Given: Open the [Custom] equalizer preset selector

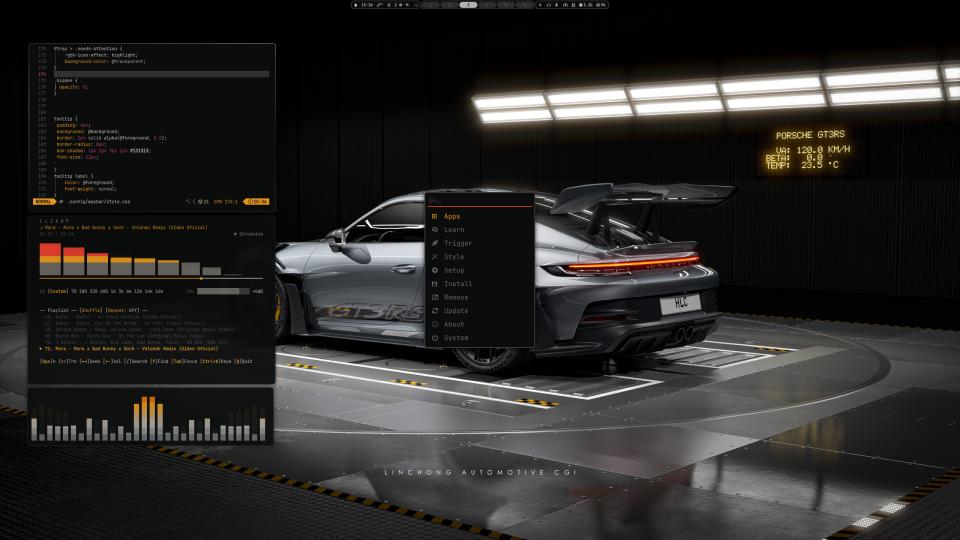Looking at the screenshot, I should (56, 291).
